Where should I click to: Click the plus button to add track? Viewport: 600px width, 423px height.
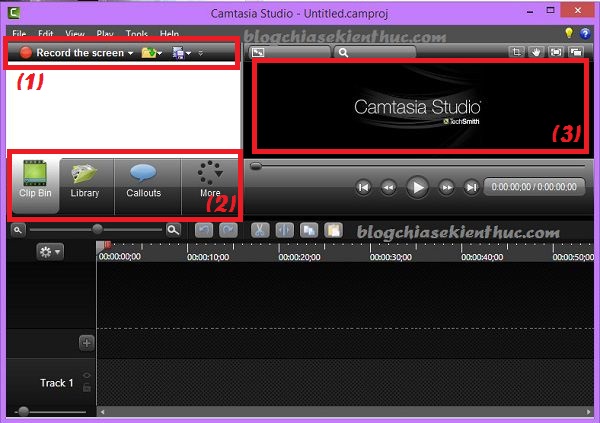[x=87, y=343]
